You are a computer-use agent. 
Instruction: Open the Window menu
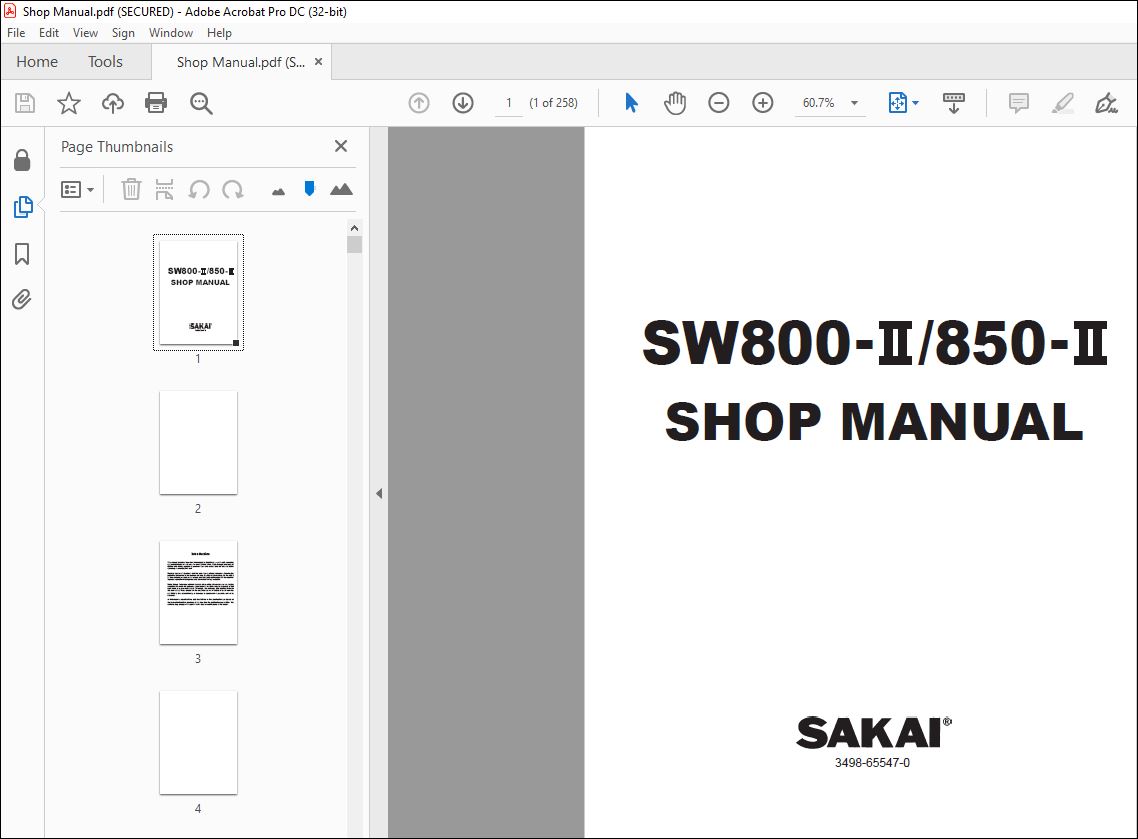coord(171,33)
